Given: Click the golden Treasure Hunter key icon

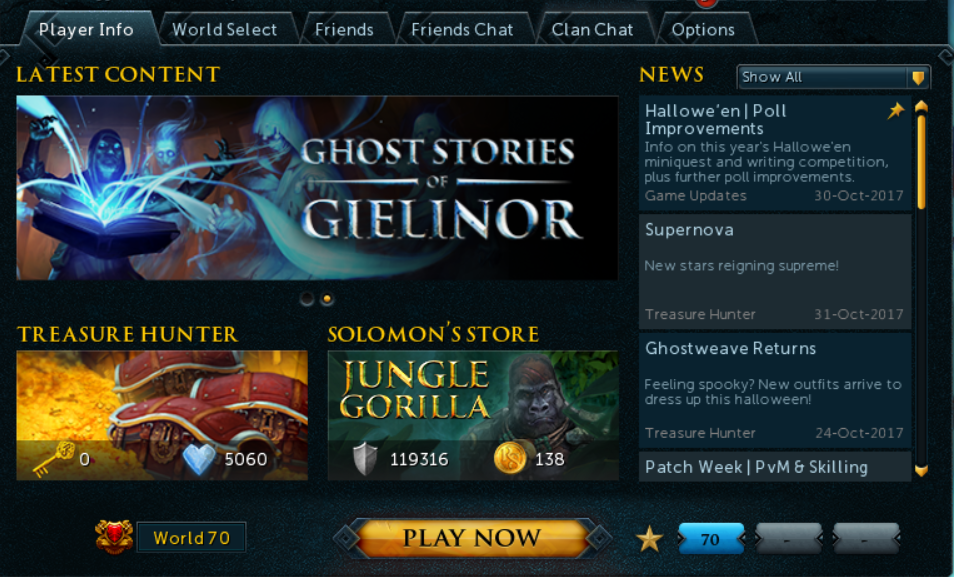Looking at the screenshot, I should tap(54, 460).
